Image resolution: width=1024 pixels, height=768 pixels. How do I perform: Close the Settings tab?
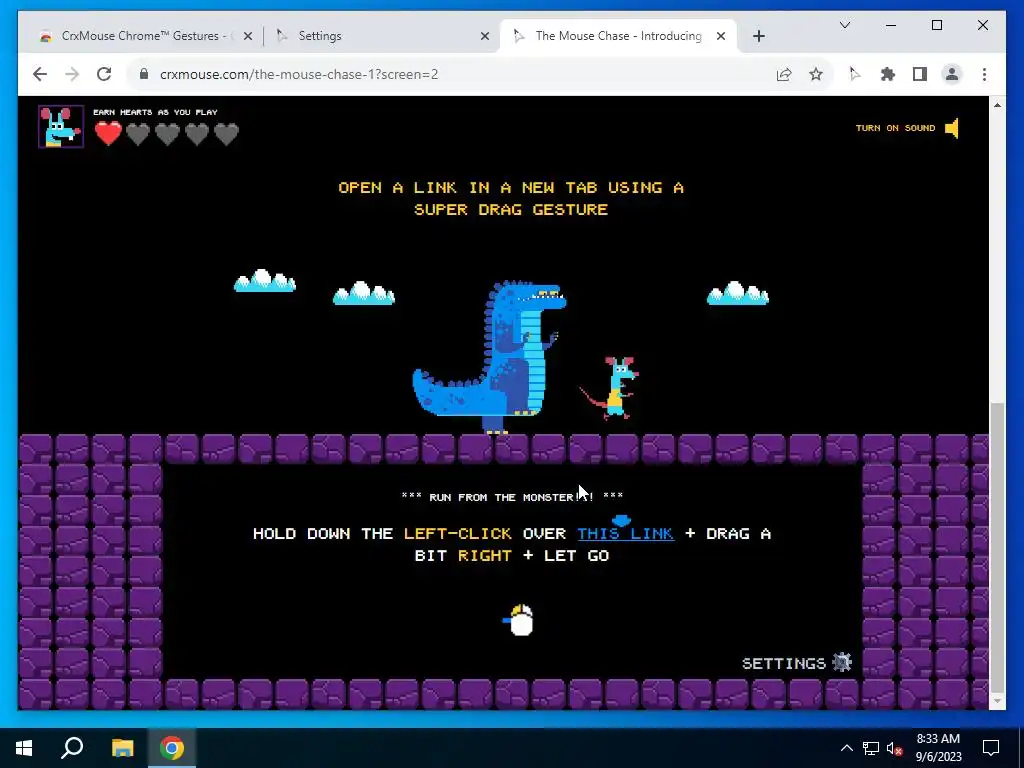point(485,37)
